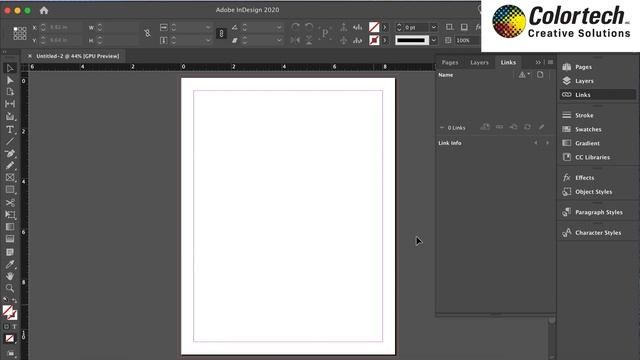Screen dimensions: 640x360
Task: Select the Gradient Feather tool
Action: click(10, 239)
